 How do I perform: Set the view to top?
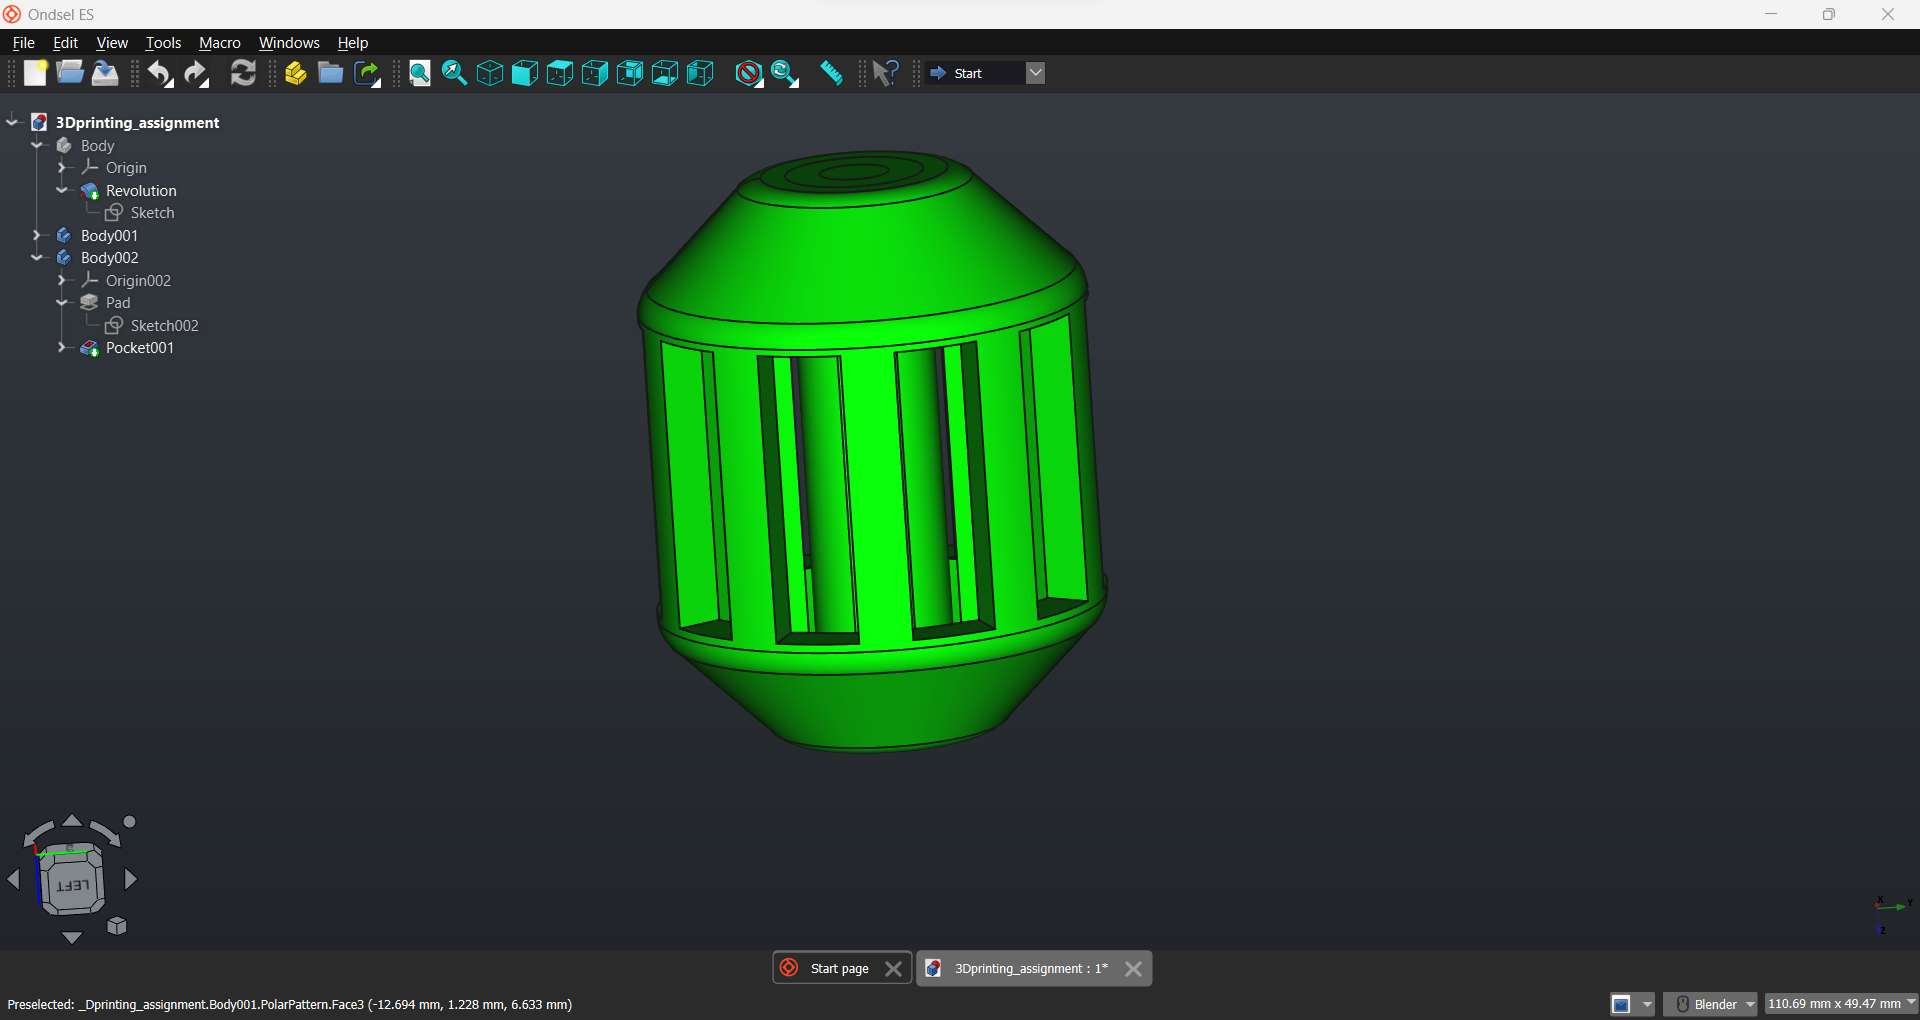[x=560, y=74]
